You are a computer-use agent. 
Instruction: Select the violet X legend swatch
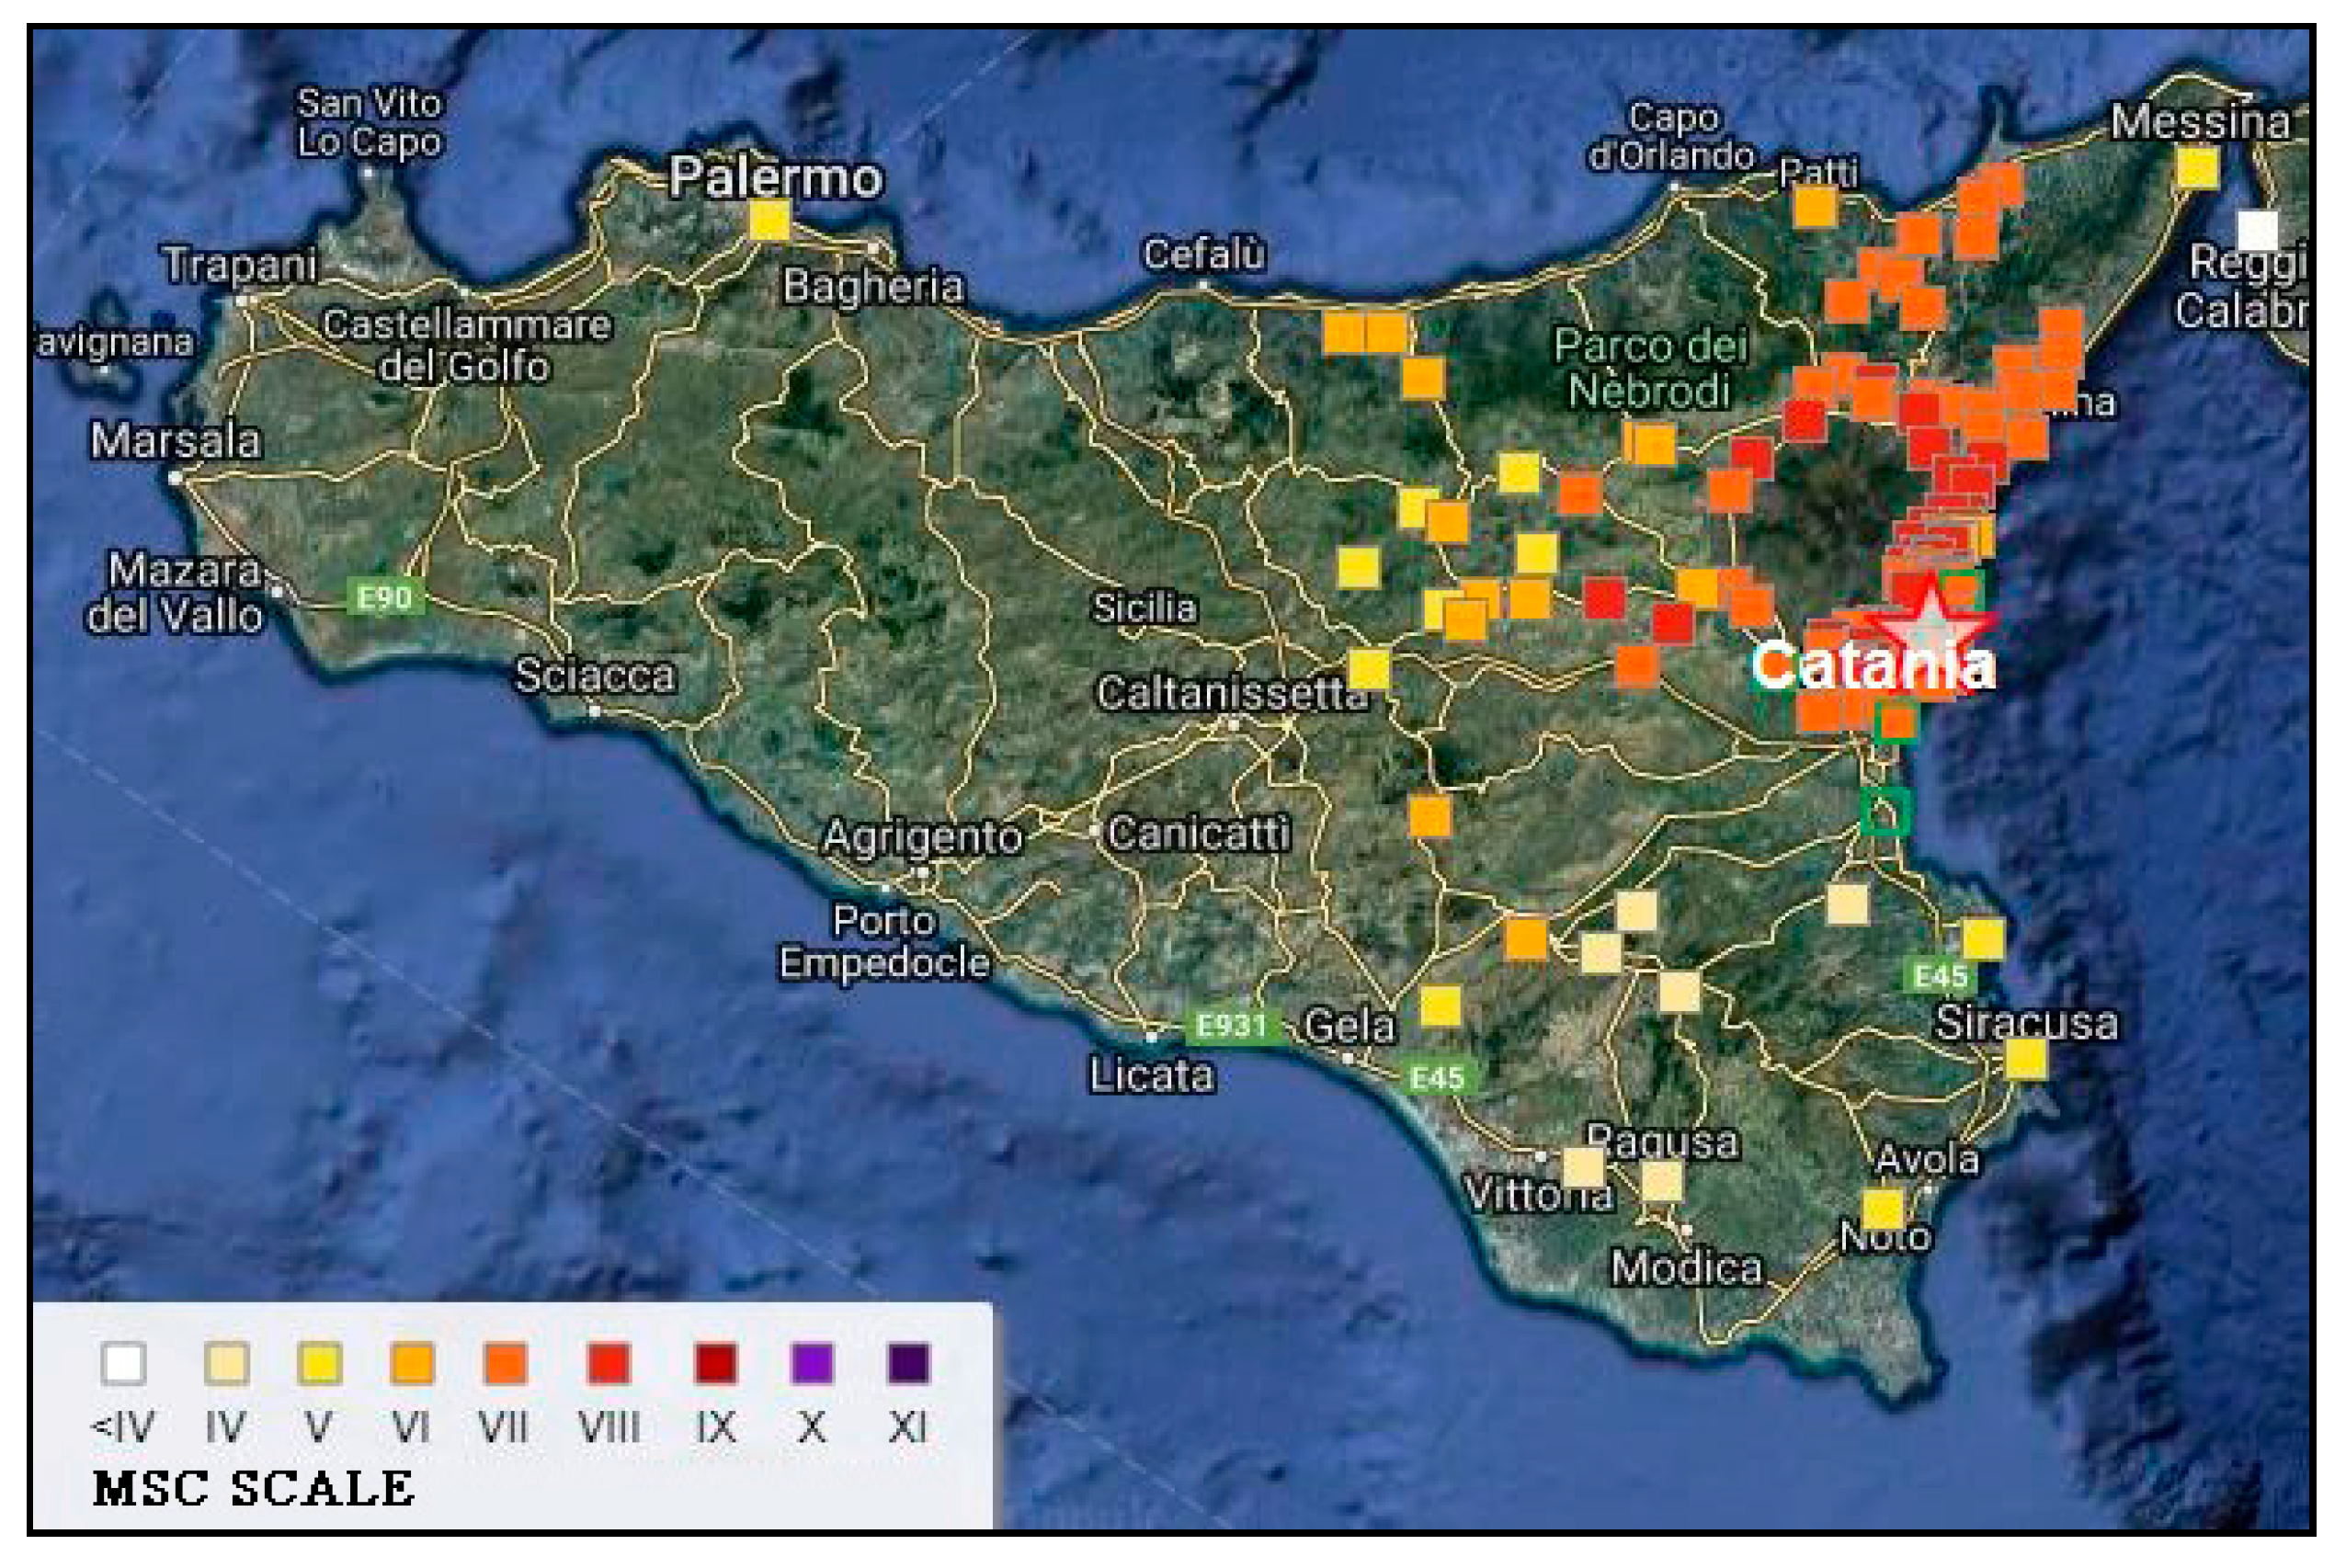pyautogui.click(x=811, y=1363)
